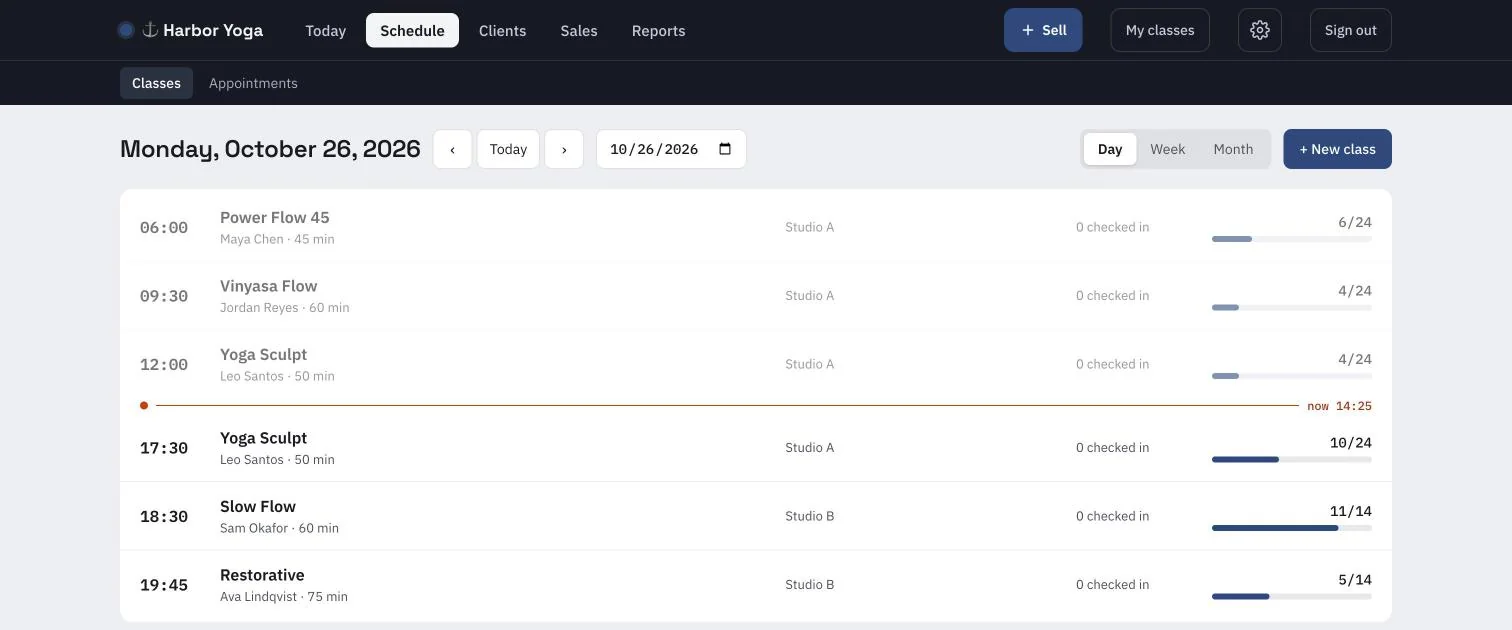Click the Vinyasa Flow capacity bar

(x=1292, y=308)
